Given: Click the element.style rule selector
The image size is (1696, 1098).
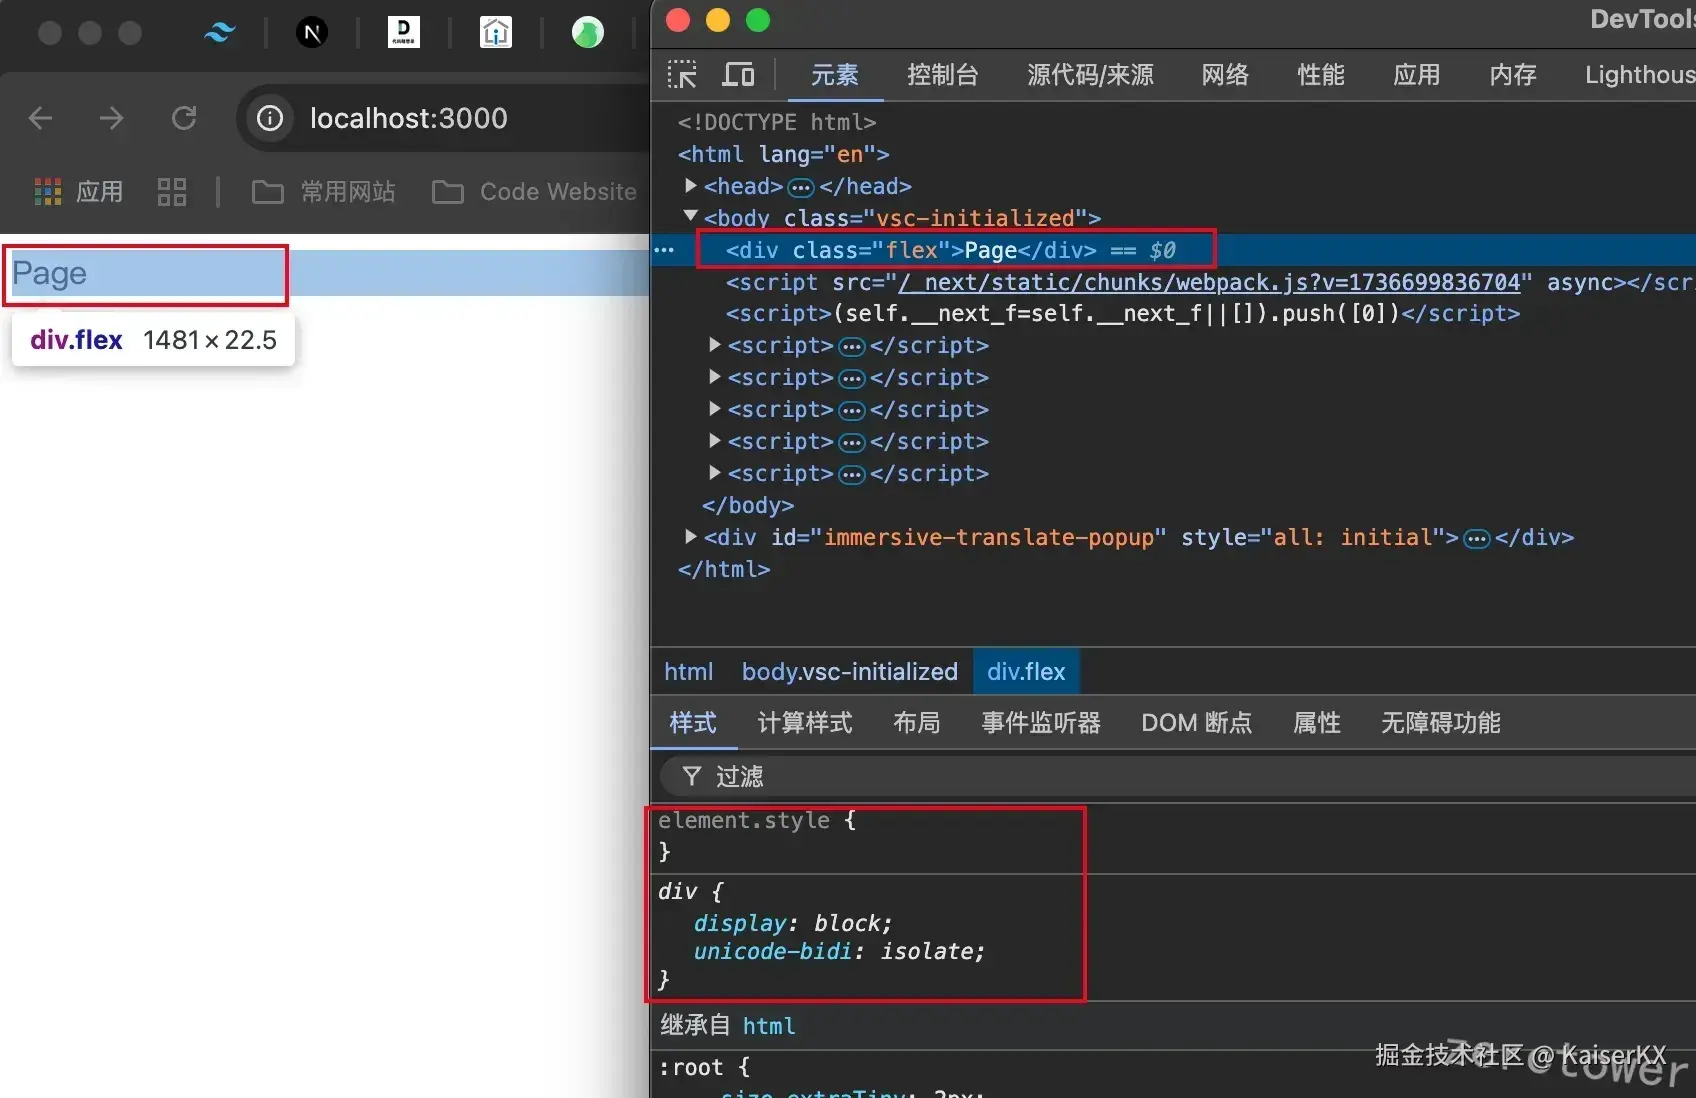Looking at the screenshot, I should pos(744,821).
